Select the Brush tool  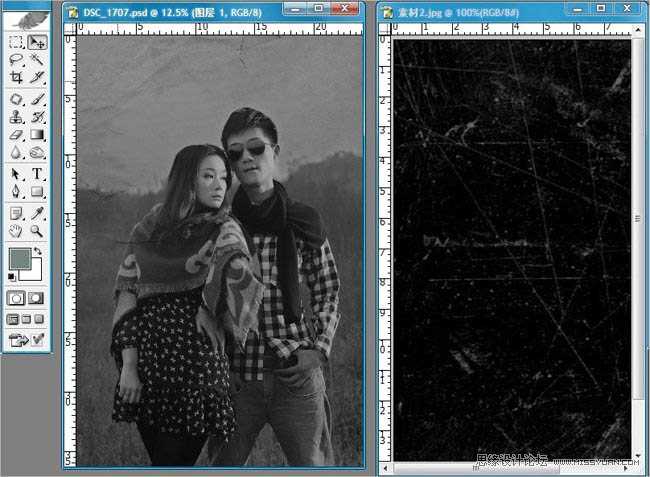click(x=37, y=99)
